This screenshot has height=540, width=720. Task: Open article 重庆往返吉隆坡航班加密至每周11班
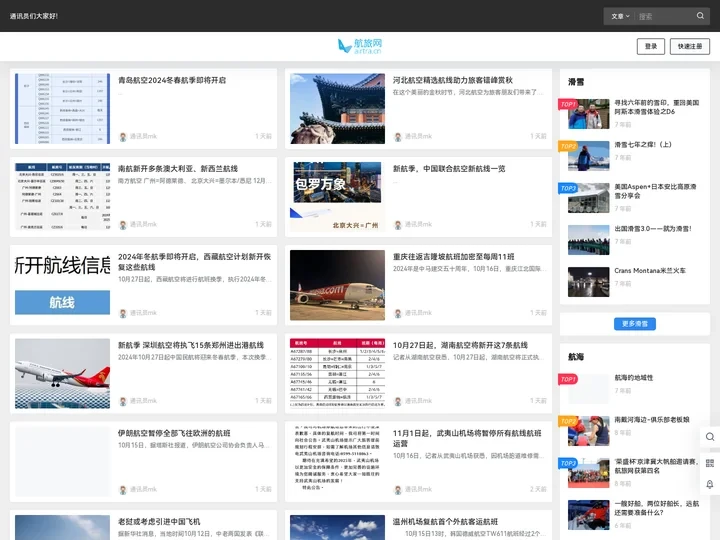point(454,257)
